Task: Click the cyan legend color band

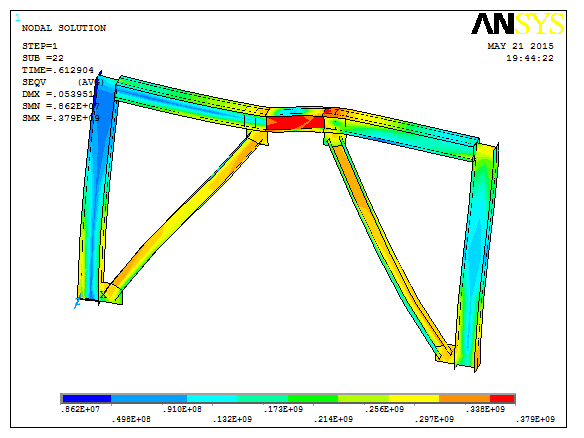Action: coord(212,399)
